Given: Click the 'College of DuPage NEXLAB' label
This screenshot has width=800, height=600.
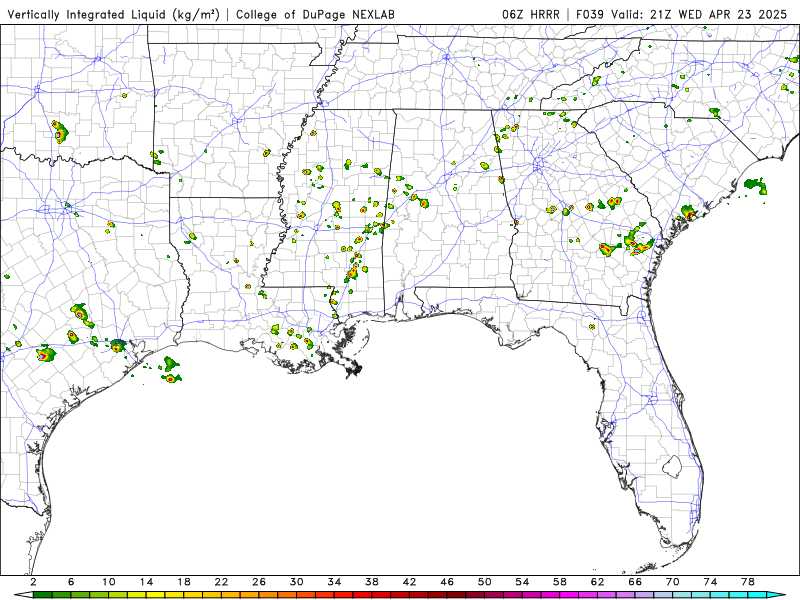Looking at the screenshot, I should coord(315,15).
